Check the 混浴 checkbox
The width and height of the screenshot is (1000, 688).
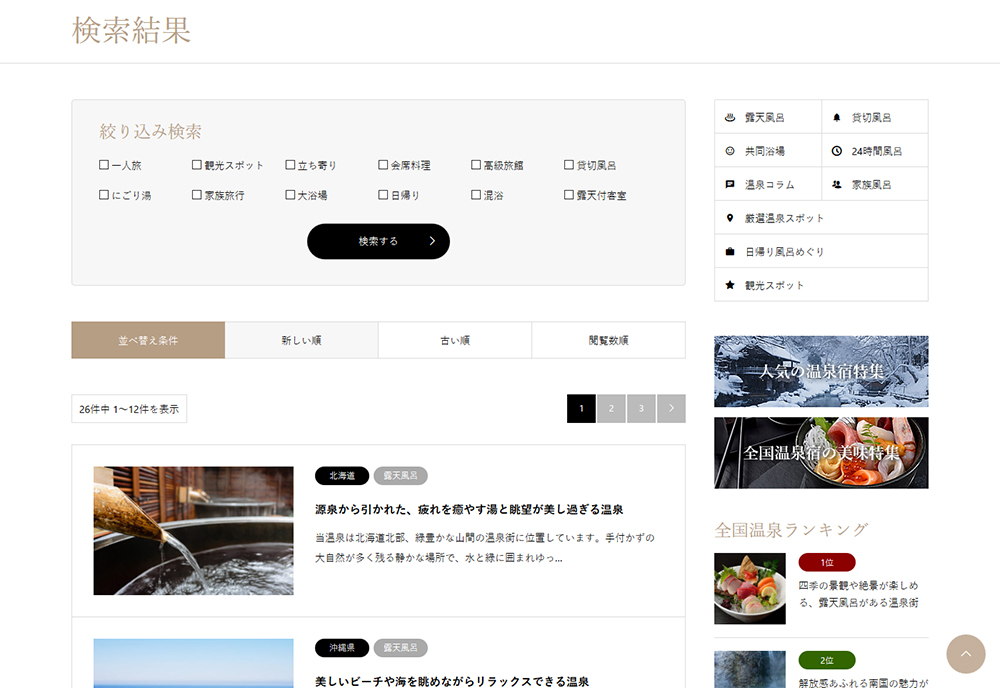[476, 195]
